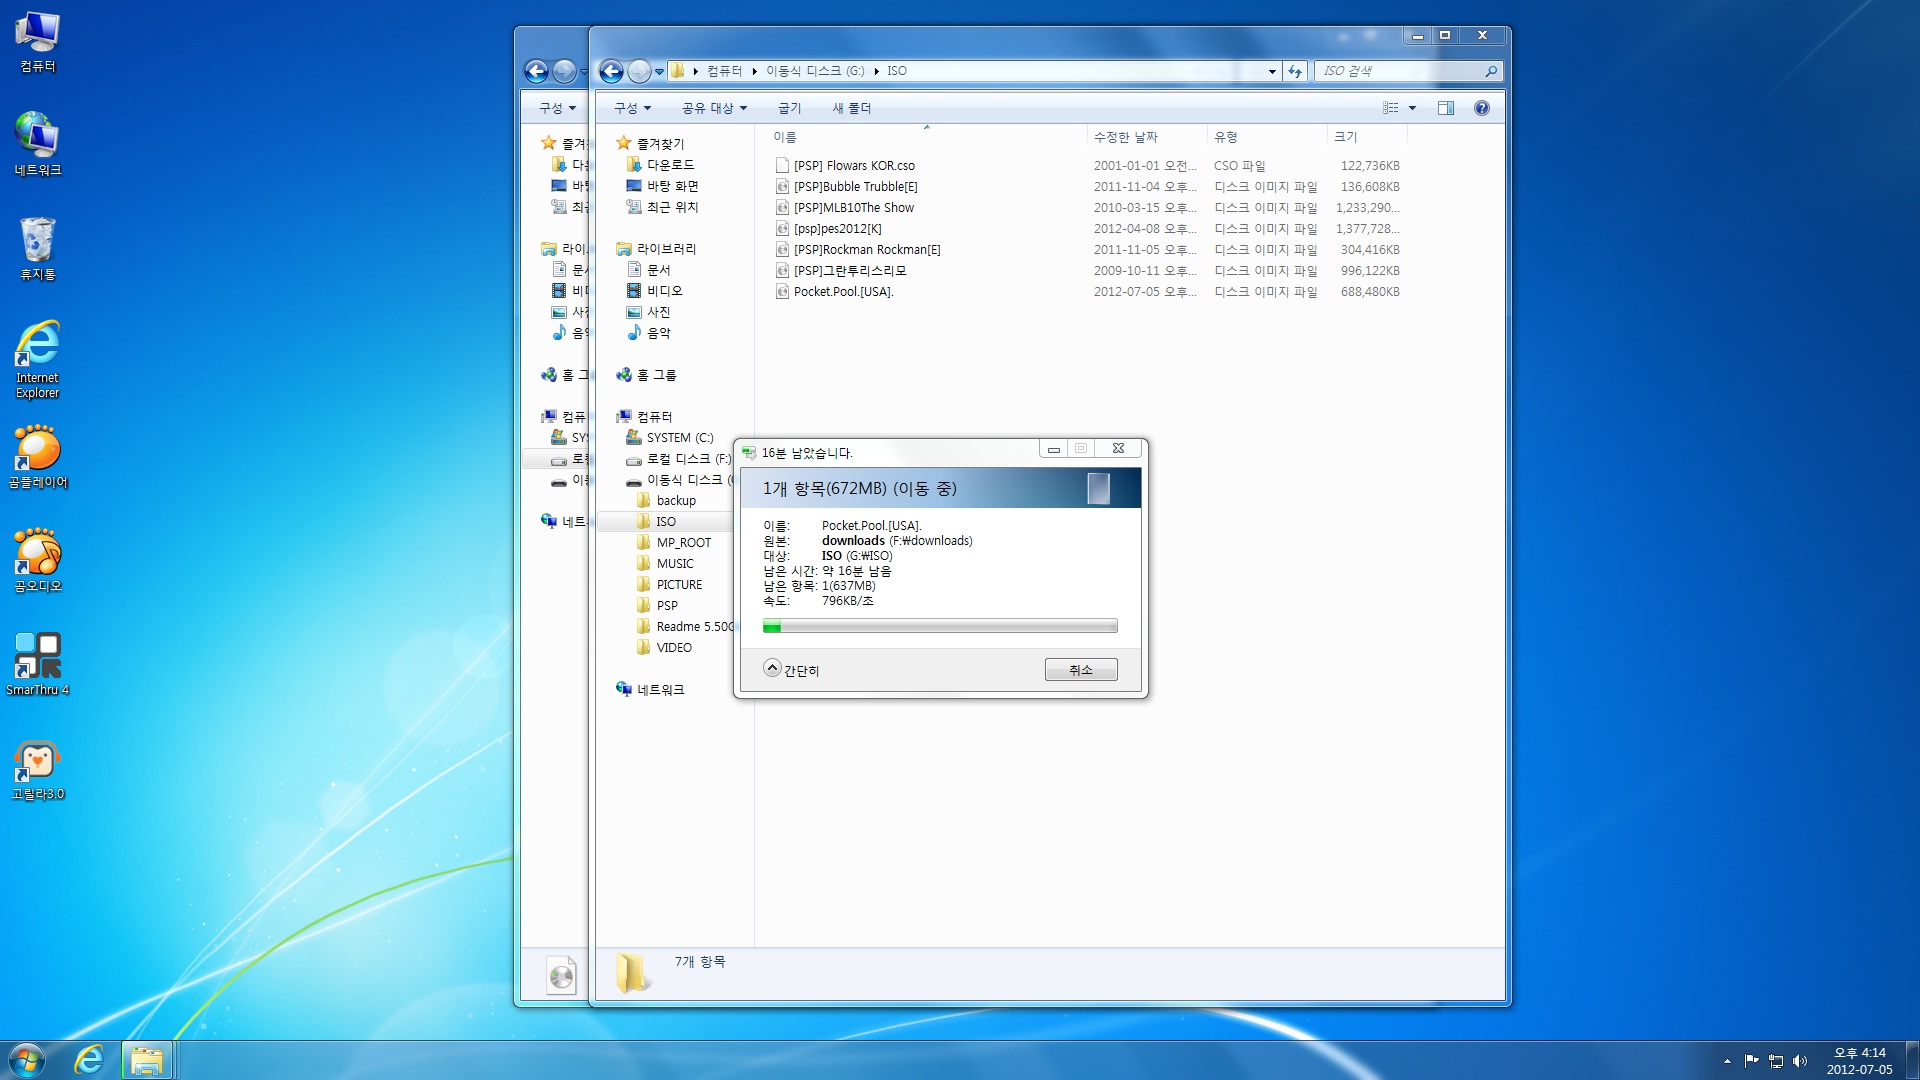Open the Windows Start button
The image size is (1920, 1080).
pyautogui.click(x=27, y=1060)
